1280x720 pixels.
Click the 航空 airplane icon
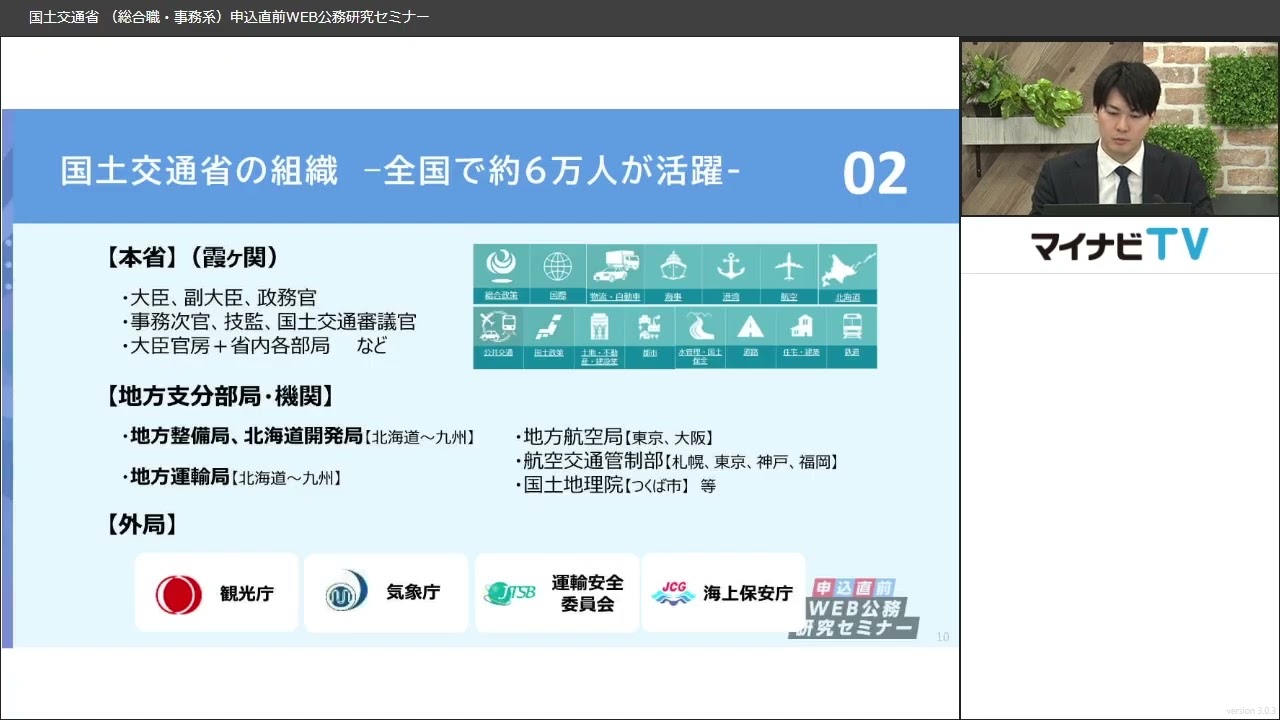[789, 266]
